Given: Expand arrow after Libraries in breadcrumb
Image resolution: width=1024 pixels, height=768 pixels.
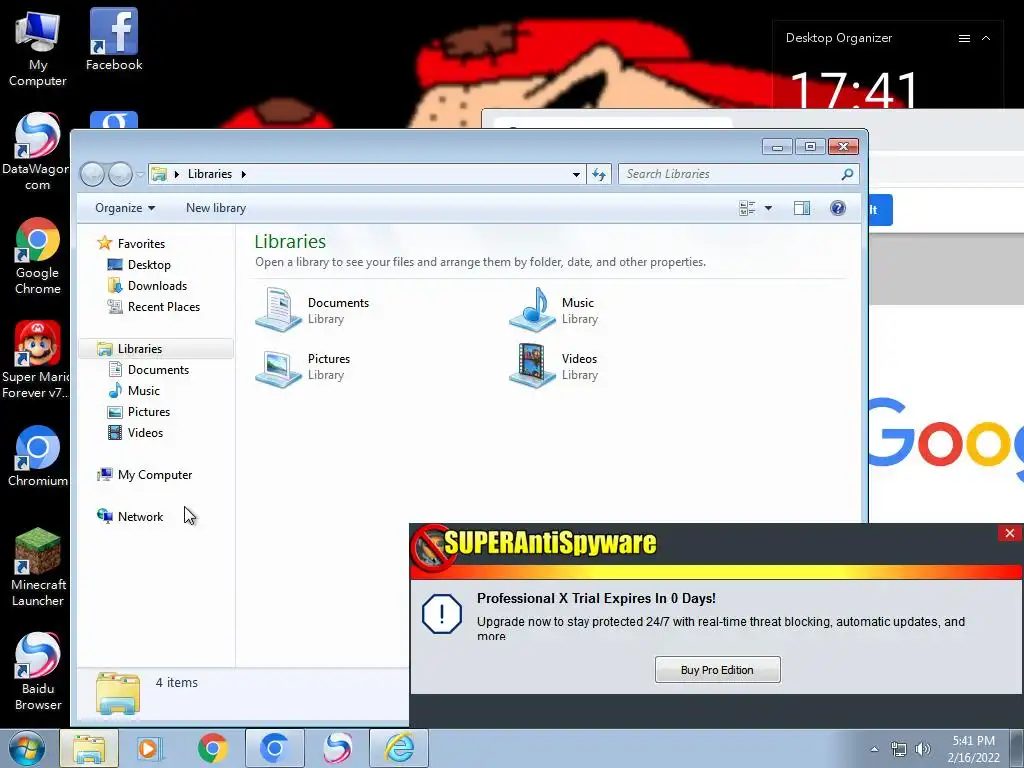Looking at the screenshot, I should pyautogui.click(x=244, y=174).
